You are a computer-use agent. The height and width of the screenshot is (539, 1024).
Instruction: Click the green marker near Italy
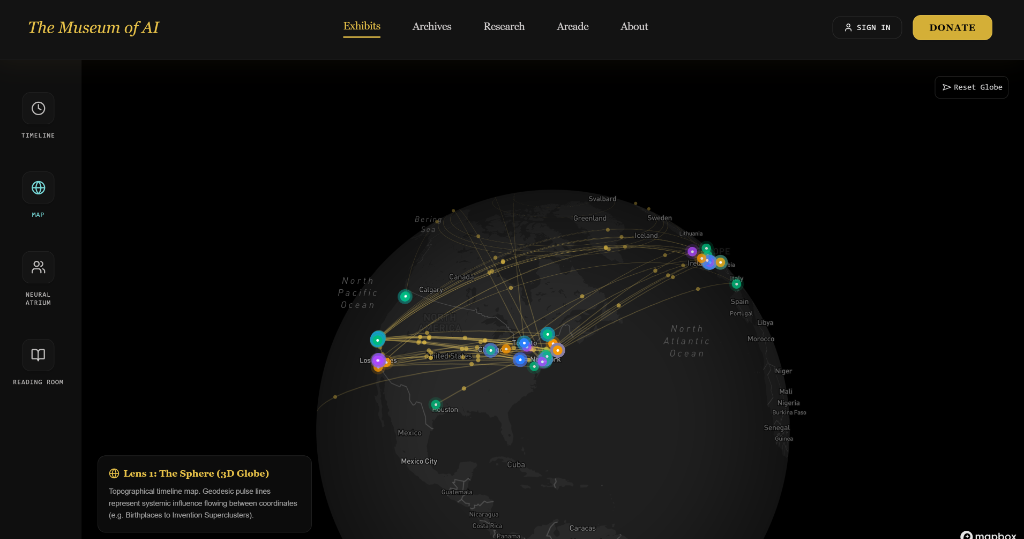pos(737,284)
